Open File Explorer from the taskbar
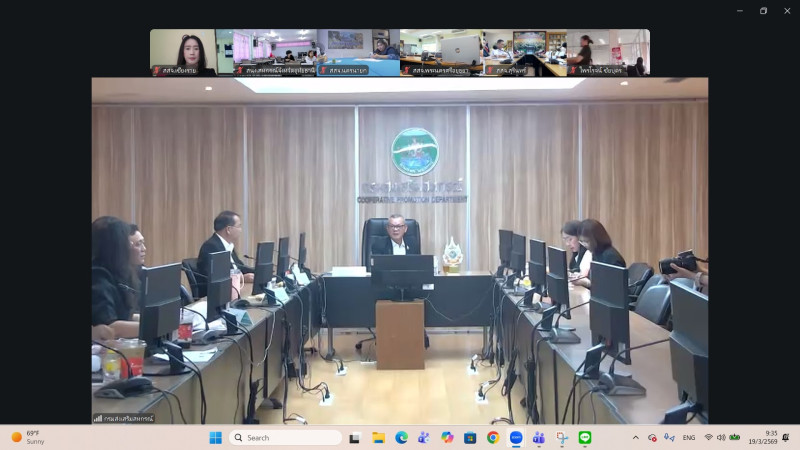This screenshot has width=800, height=450. pyautogui.click(x=378, y=438)
